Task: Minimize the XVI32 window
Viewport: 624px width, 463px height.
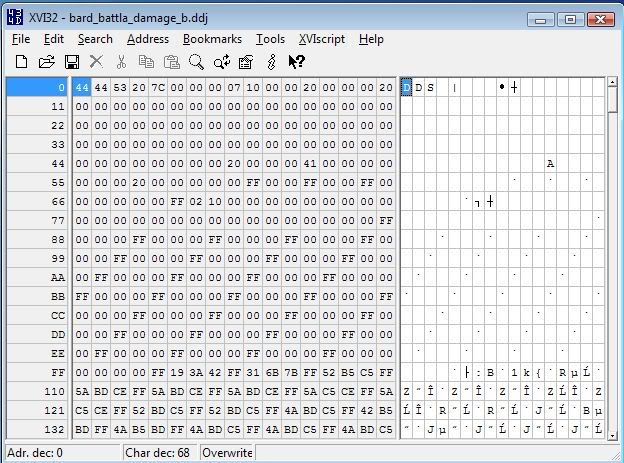Action: coord(540,19)
